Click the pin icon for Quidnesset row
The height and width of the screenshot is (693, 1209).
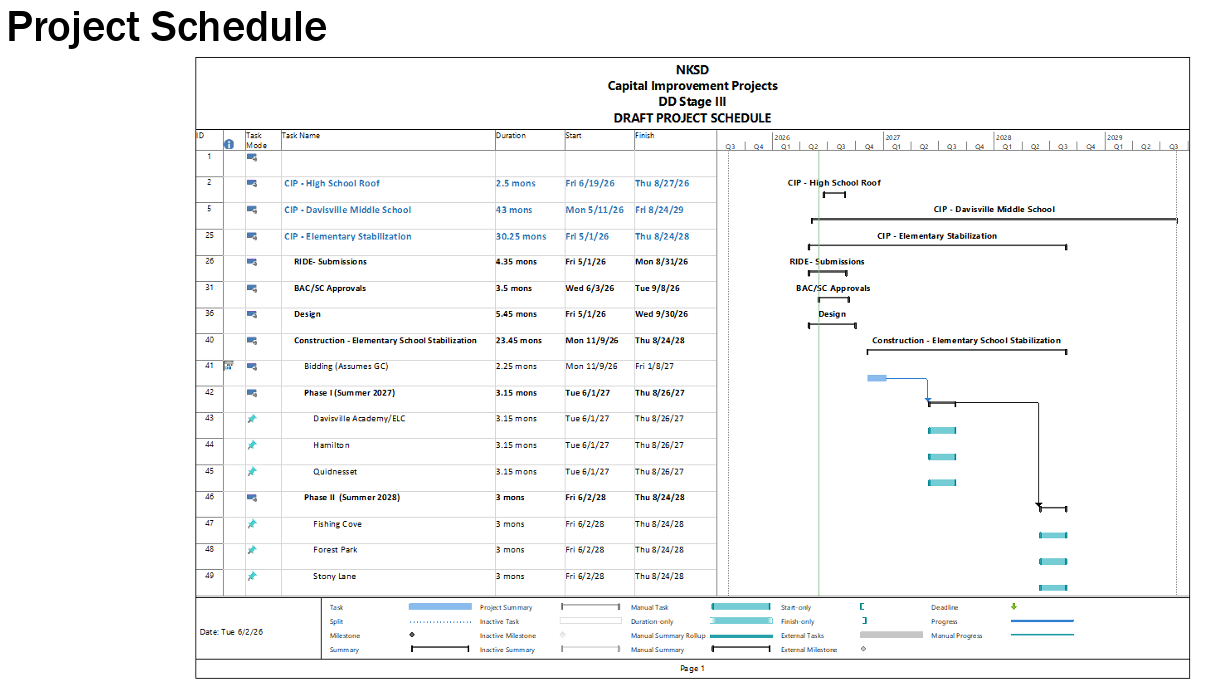click(252, 471)
